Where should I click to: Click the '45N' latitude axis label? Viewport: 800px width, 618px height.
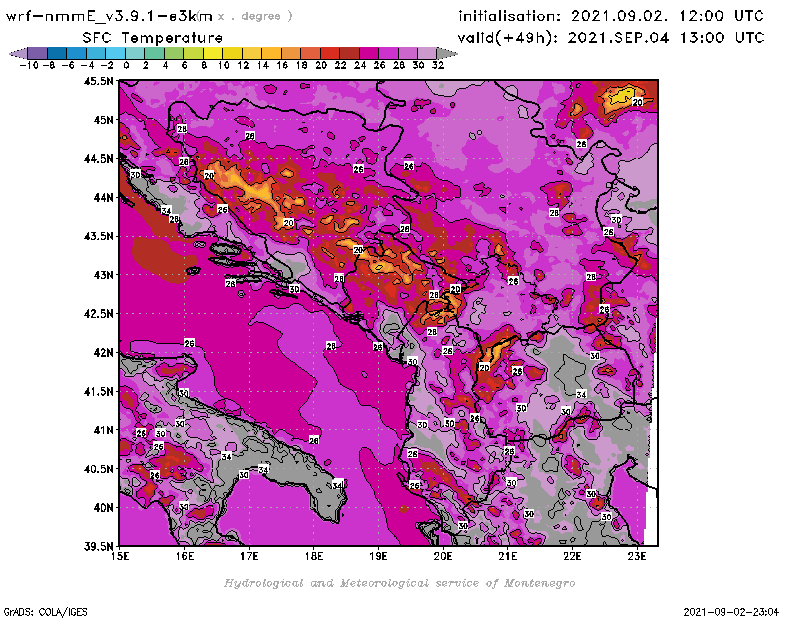pos(103,120)
